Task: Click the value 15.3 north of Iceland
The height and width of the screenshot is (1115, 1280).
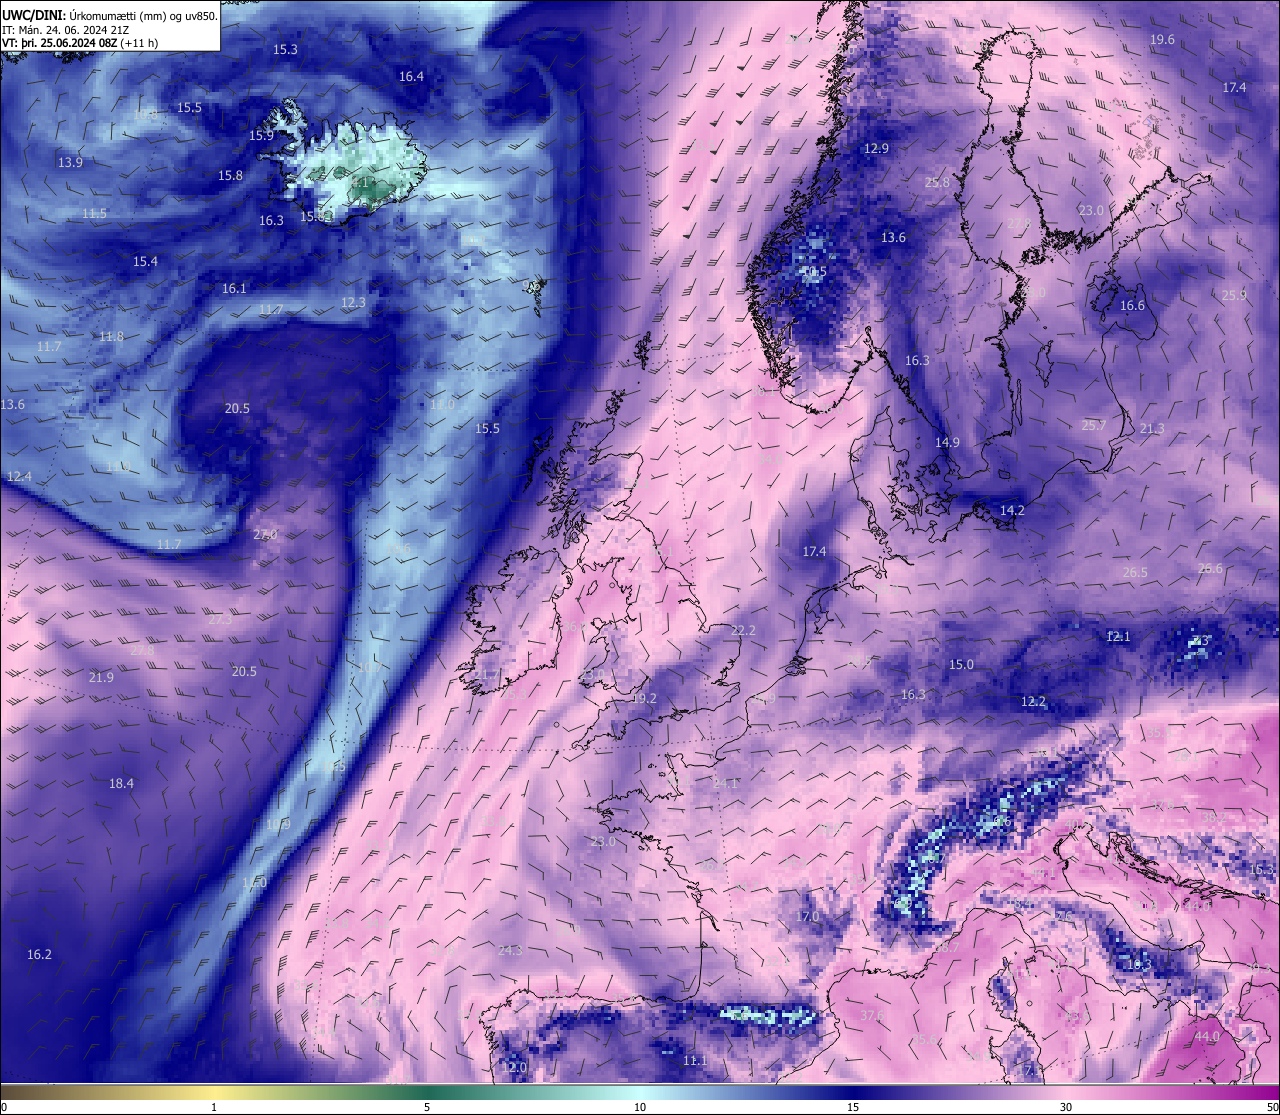Action: [285, 49]
